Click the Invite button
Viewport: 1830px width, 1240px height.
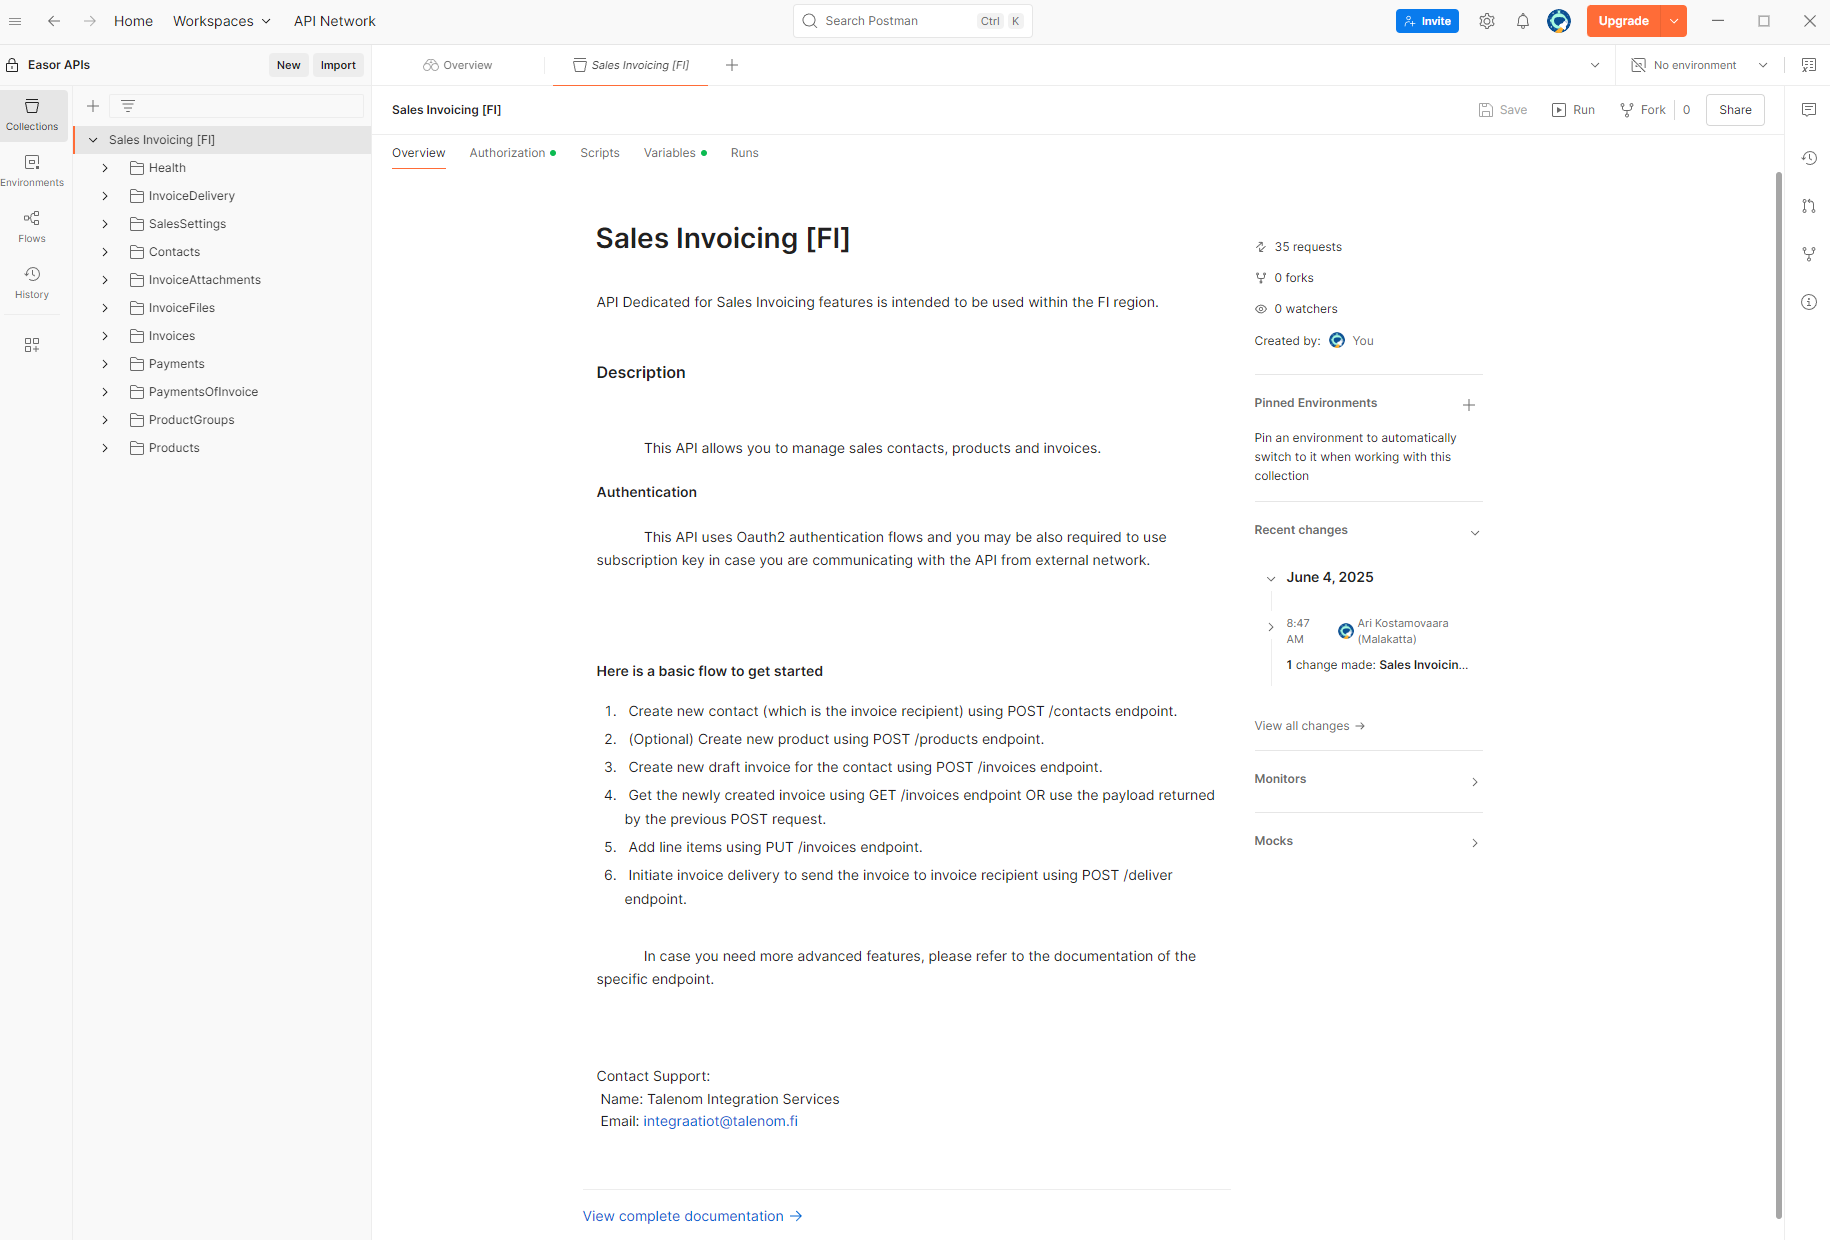1427,21
